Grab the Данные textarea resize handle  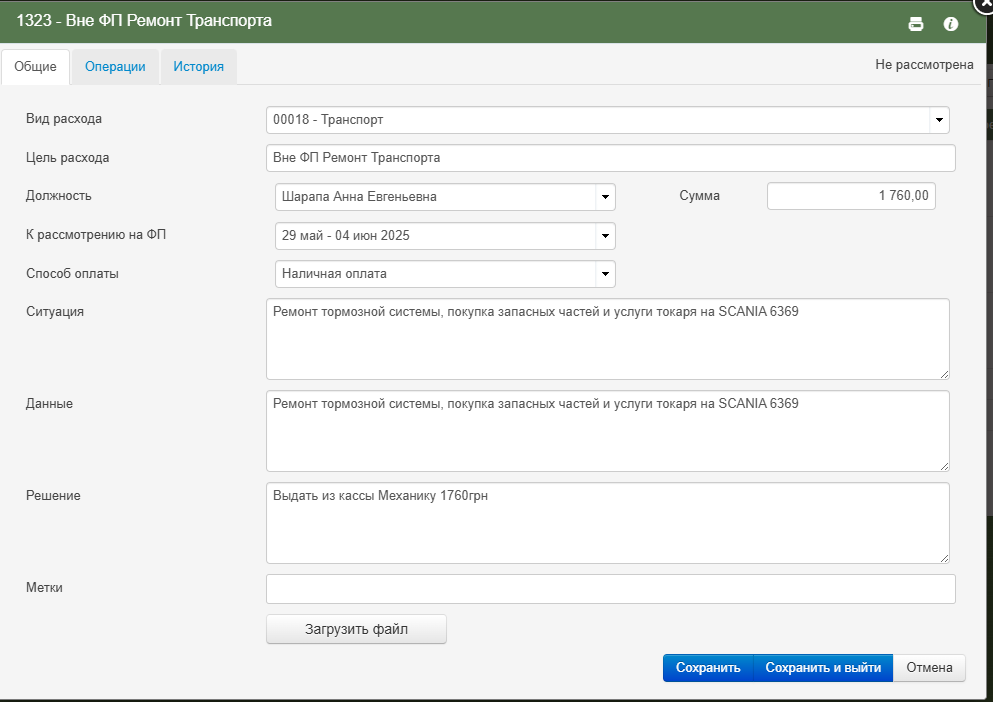pyautogui.click(x=944, y=466)
